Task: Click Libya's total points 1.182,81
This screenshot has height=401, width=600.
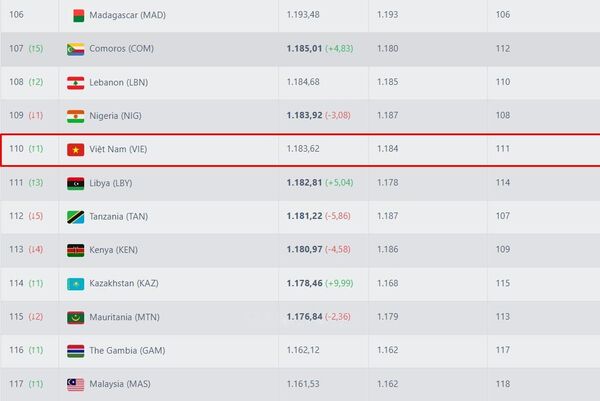Action: click(x=304, y=183)
